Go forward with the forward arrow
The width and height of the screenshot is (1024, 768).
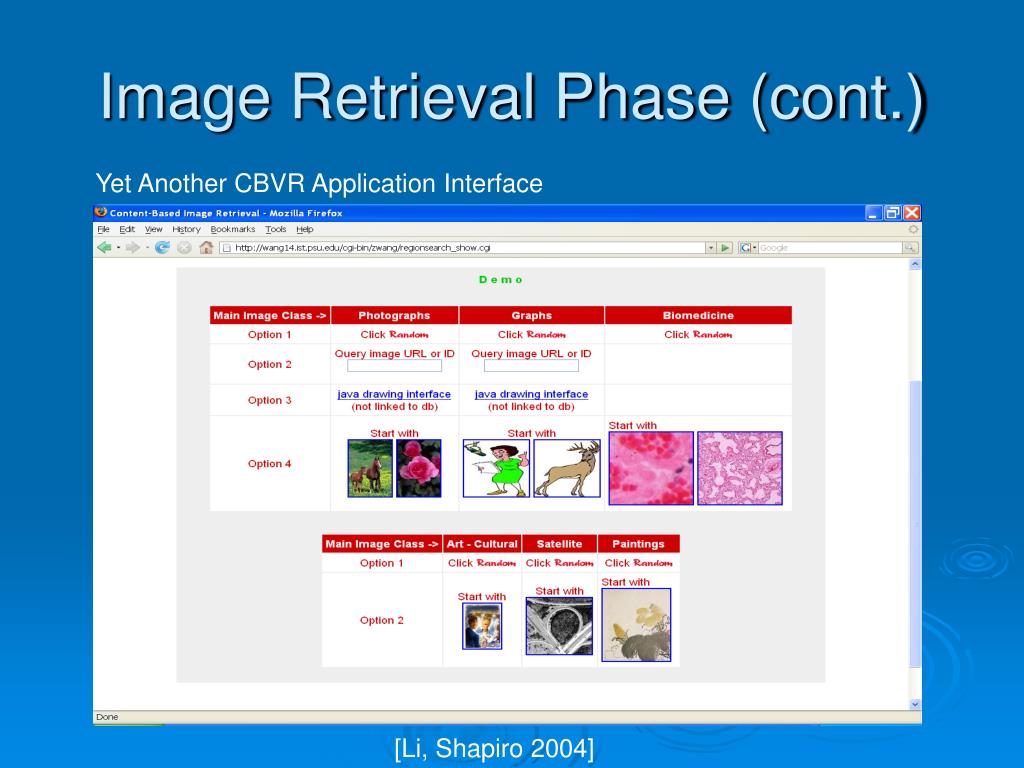(x=133, y=248)
